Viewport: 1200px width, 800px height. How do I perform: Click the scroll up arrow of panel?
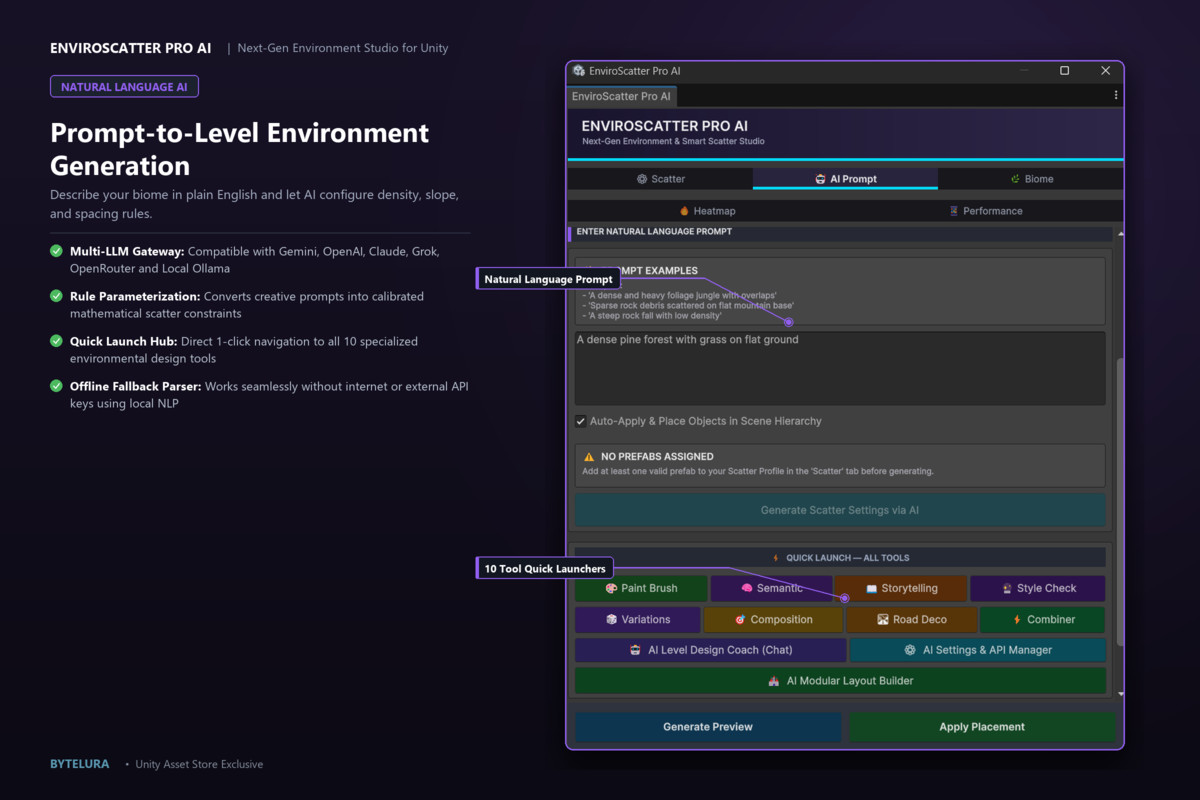pos(1120,233)
